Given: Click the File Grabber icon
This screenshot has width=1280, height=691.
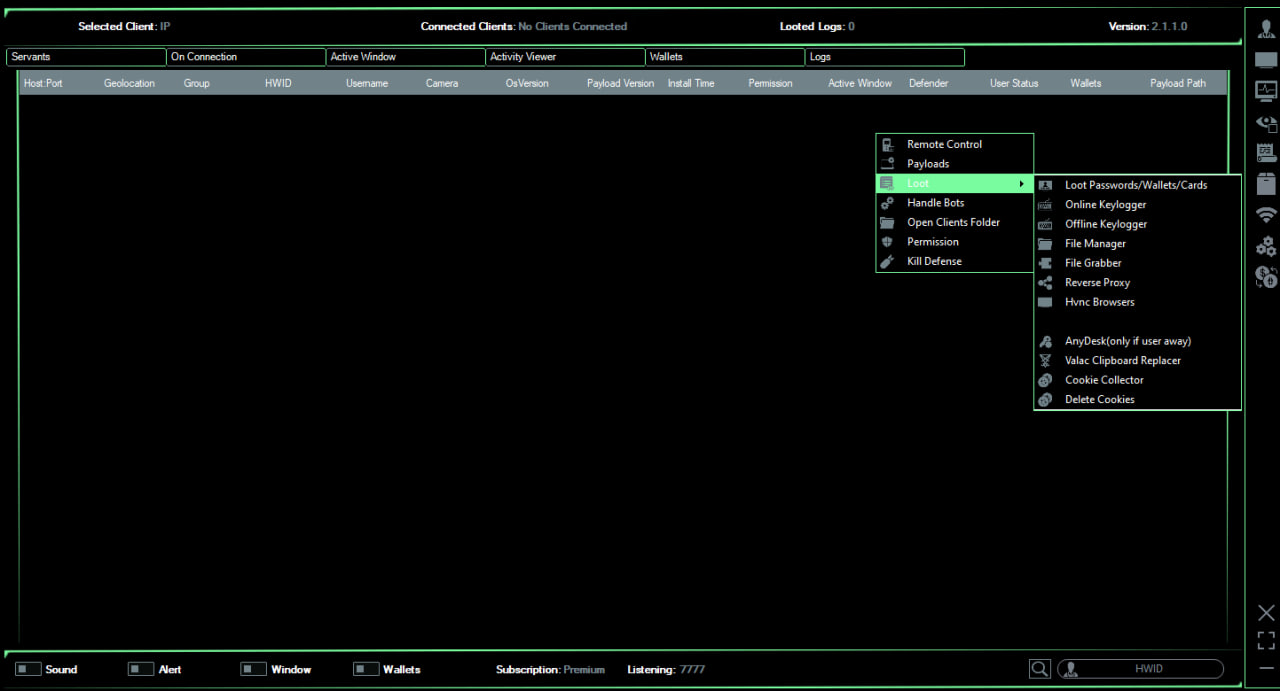Looking at the screenshot, I should pyautogui.click(x=1045, y=263).
